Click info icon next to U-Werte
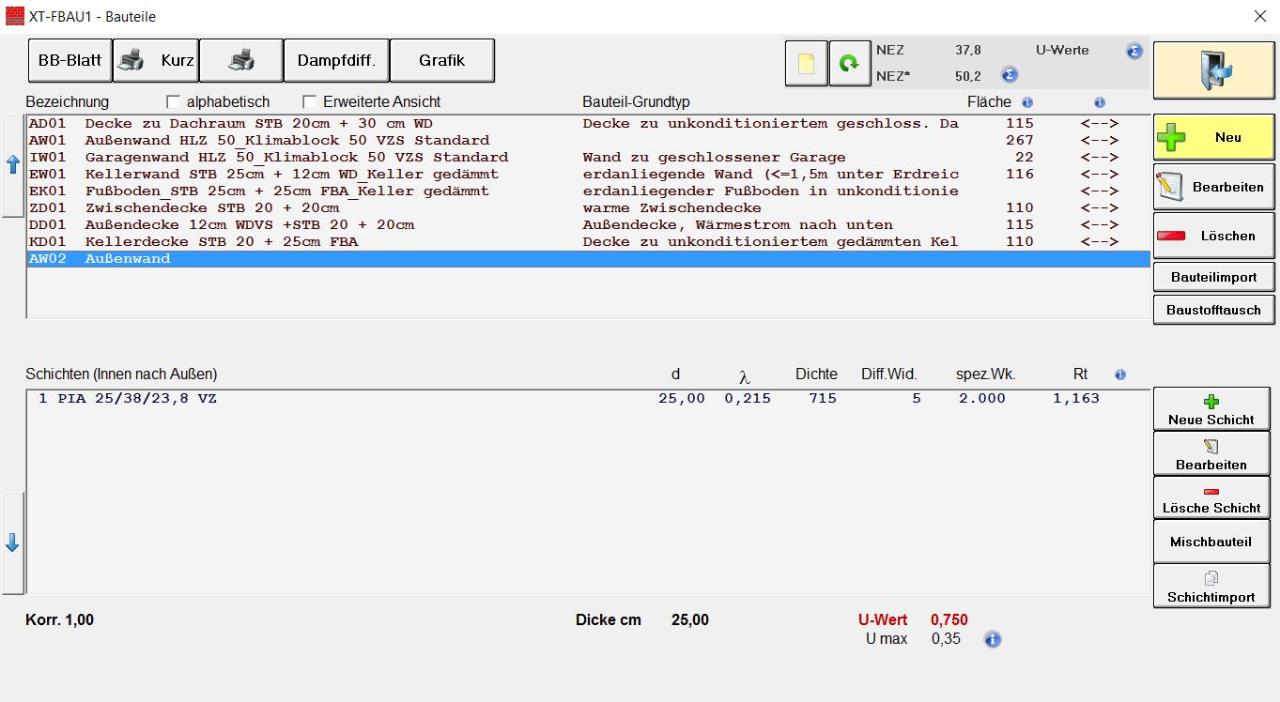1280x702 pixels. coord(1134,51)
